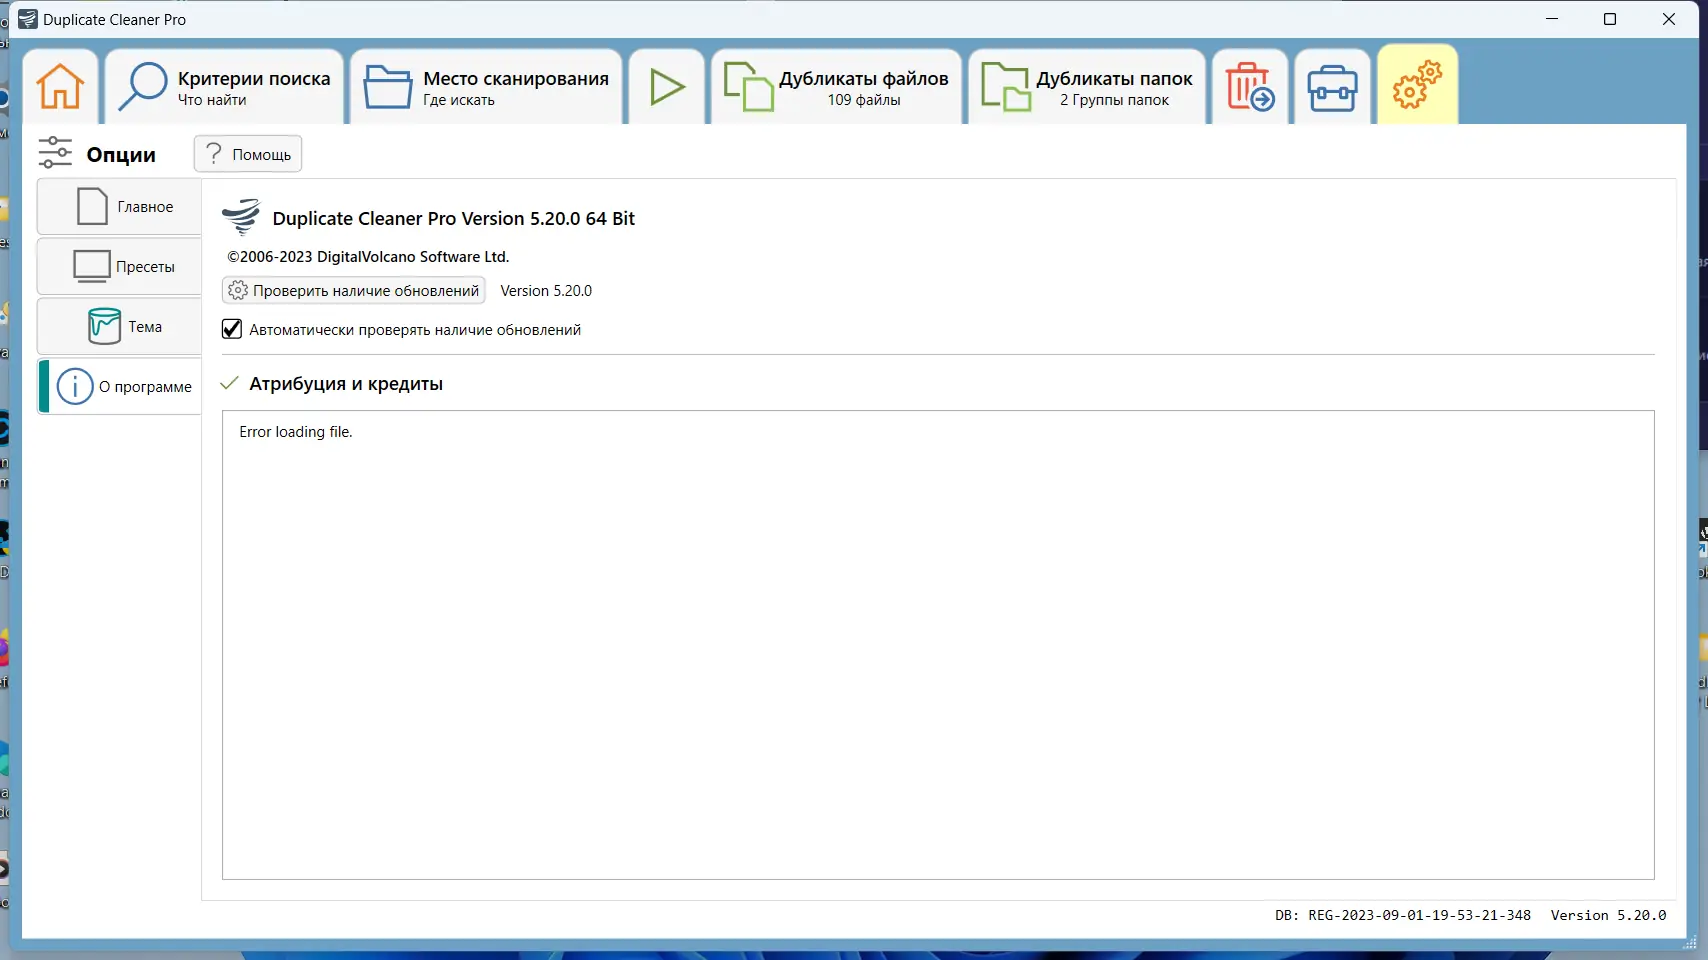Click the window resize grip in corner
1708x960 pixels.
(1690, 942)
